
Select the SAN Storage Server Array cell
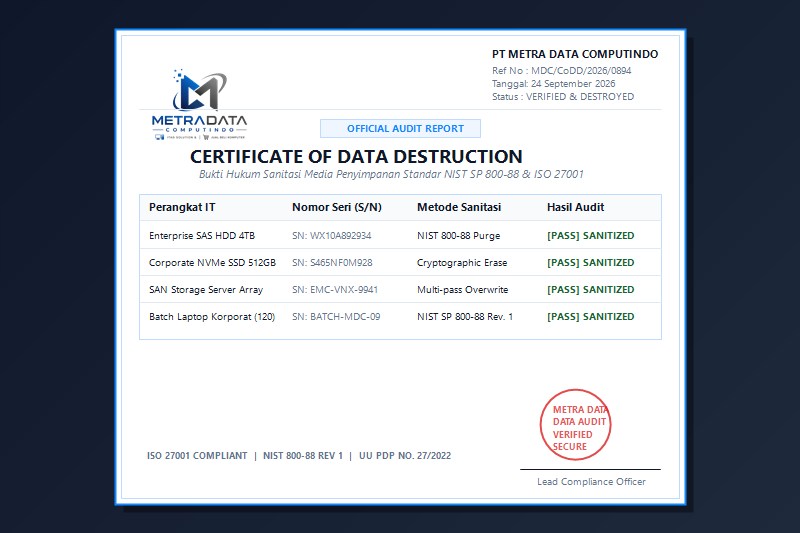click(206, 290)
